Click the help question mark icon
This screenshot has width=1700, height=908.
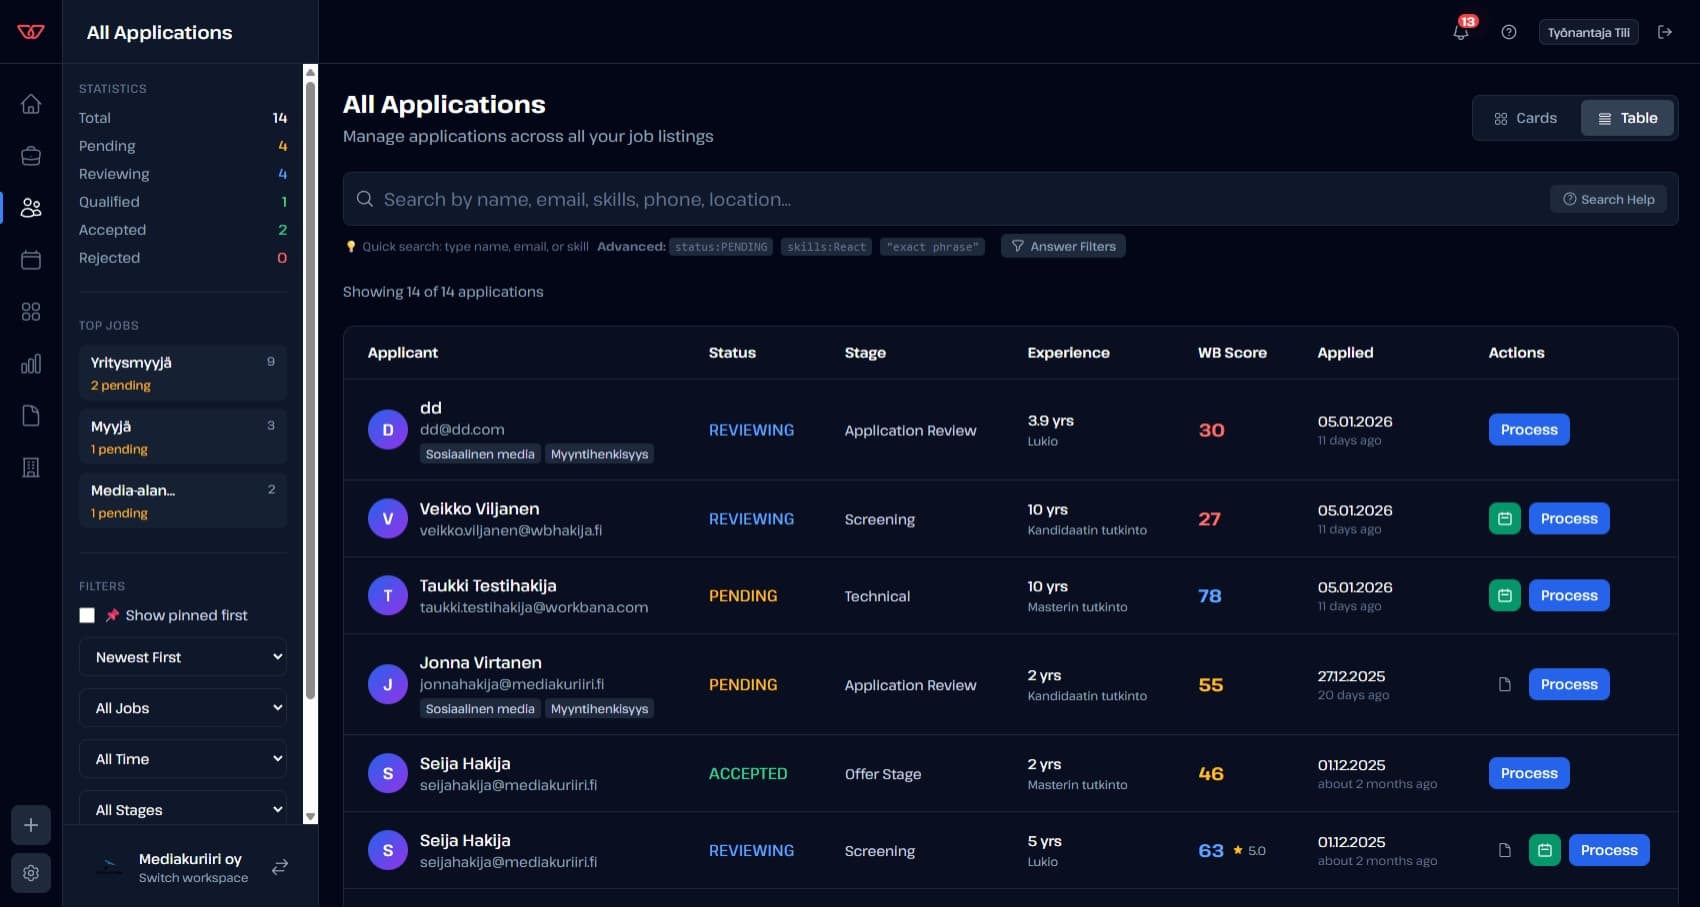(1509, 32)
